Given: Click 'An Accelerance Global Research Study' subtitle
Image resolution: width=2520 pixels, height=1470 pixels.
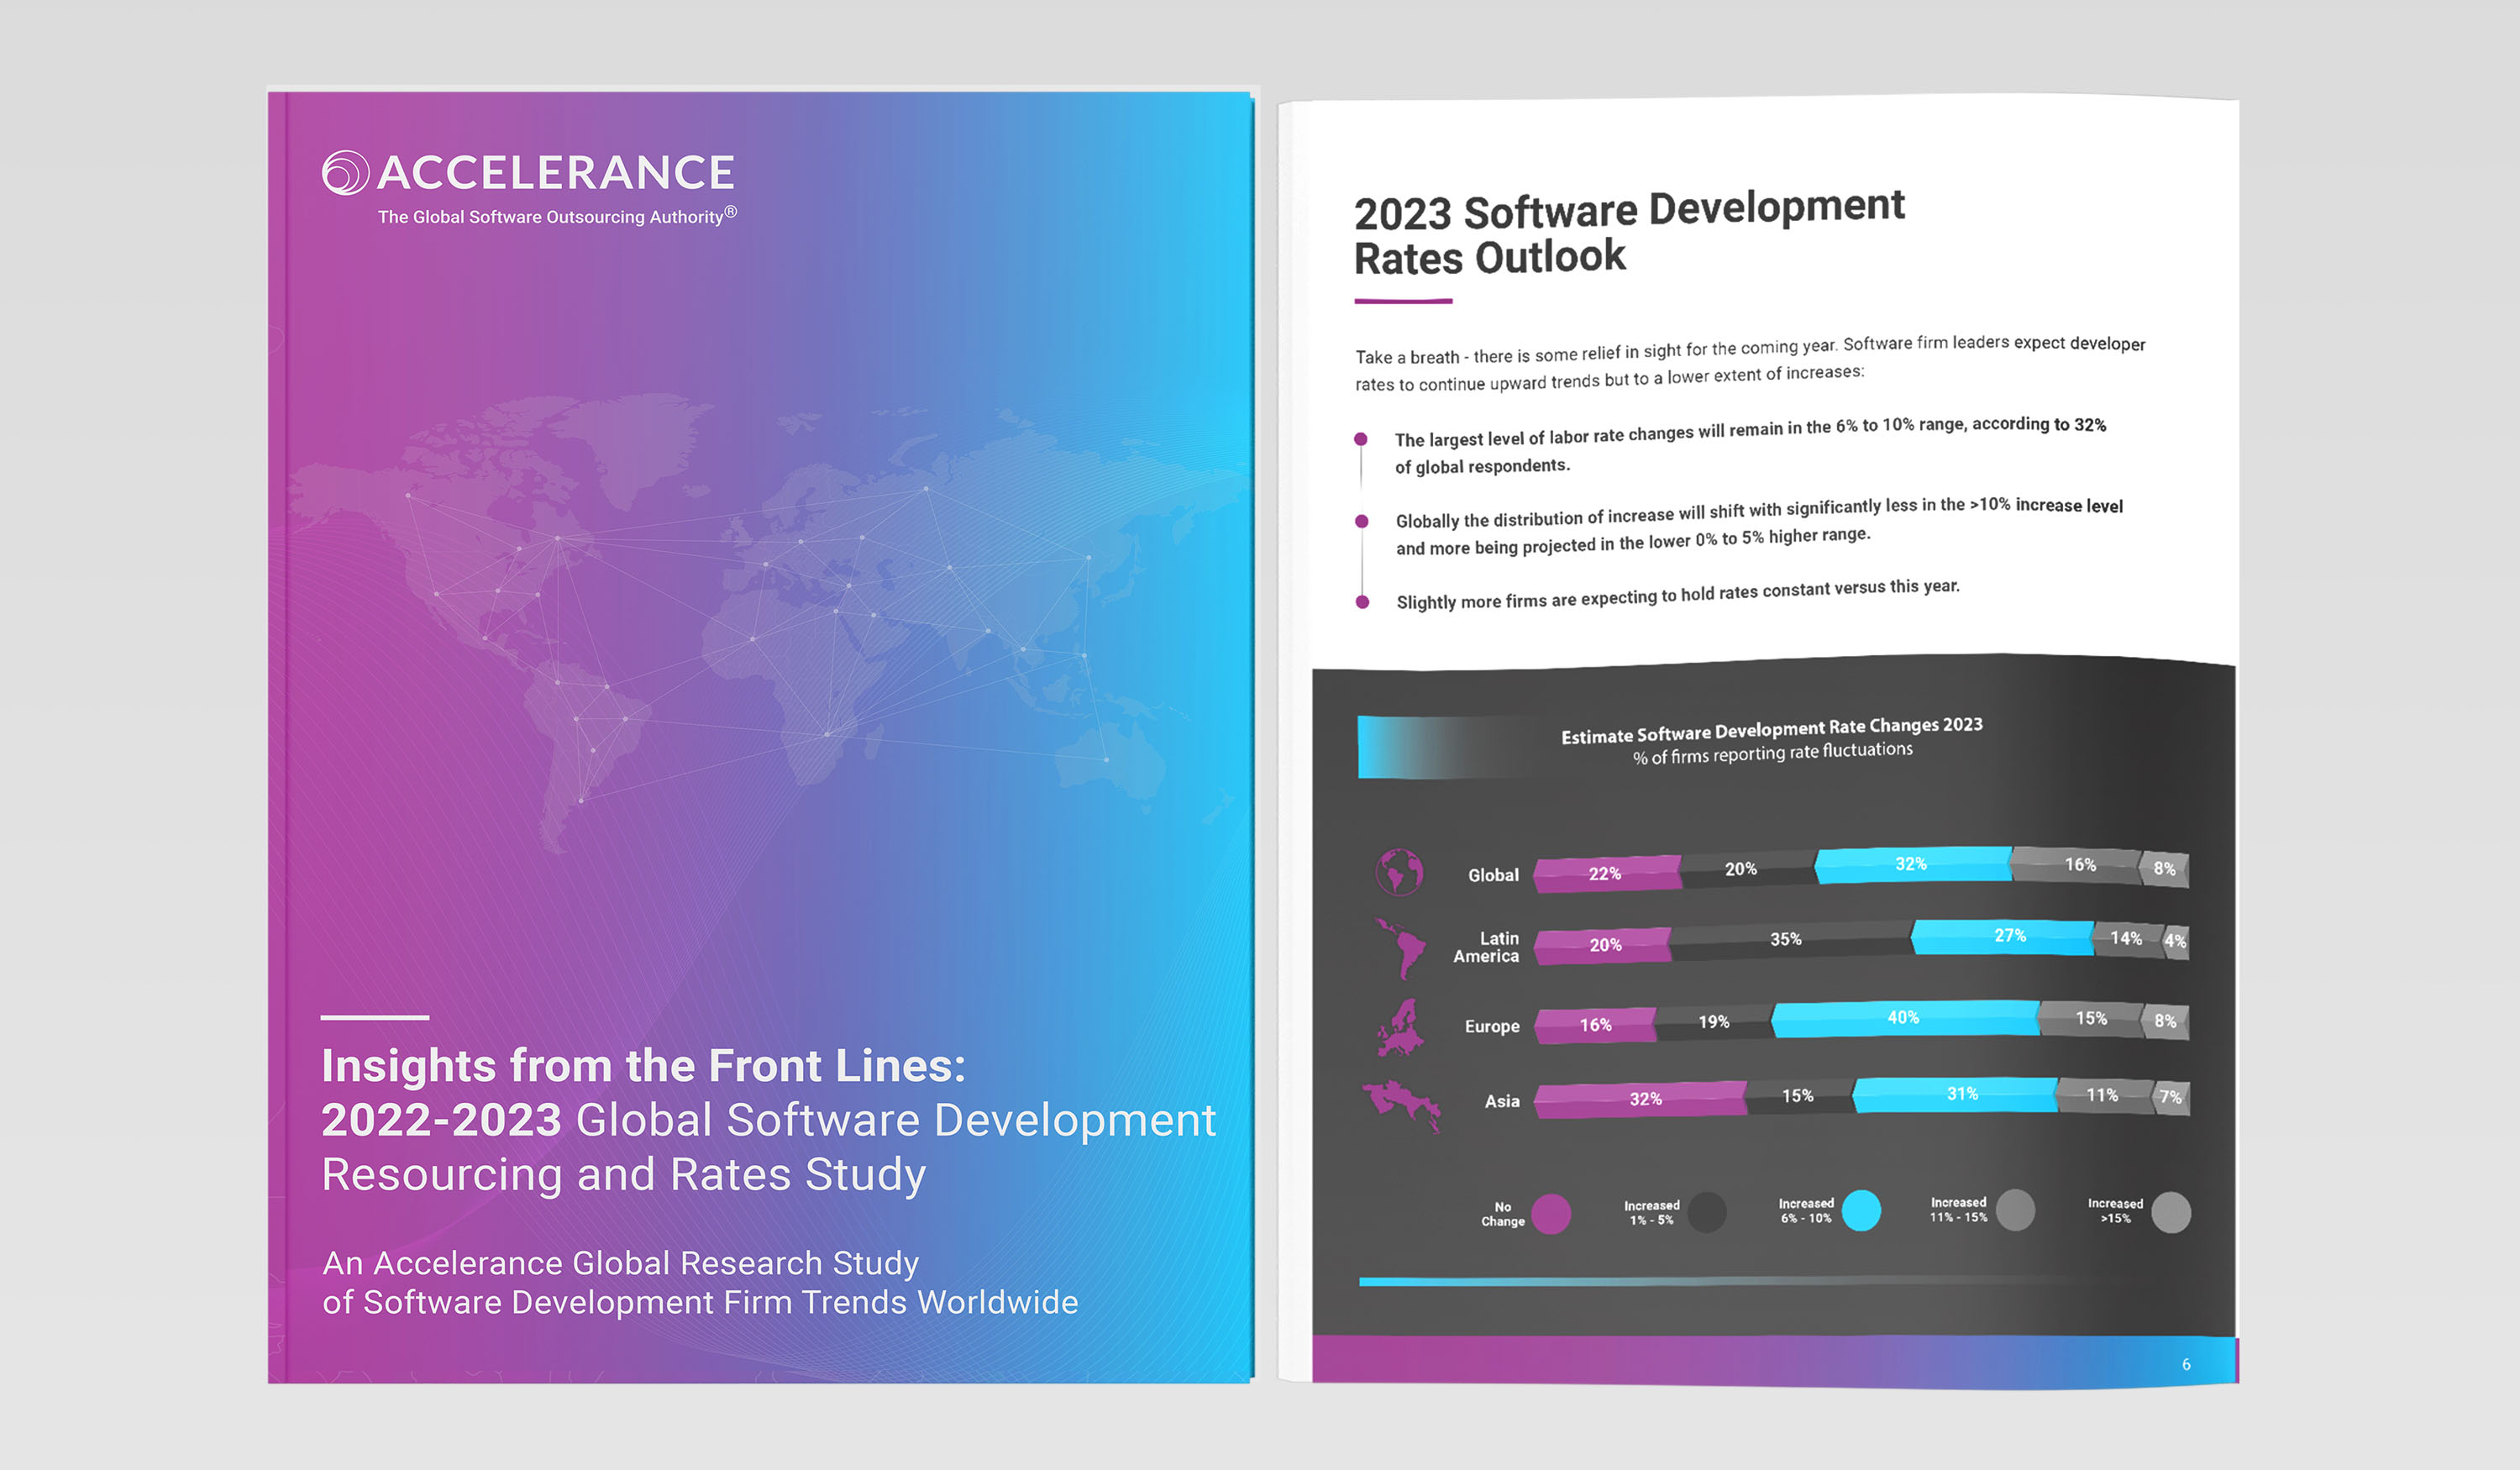Looking at the screenshot, I should (x=620, y=1263).
